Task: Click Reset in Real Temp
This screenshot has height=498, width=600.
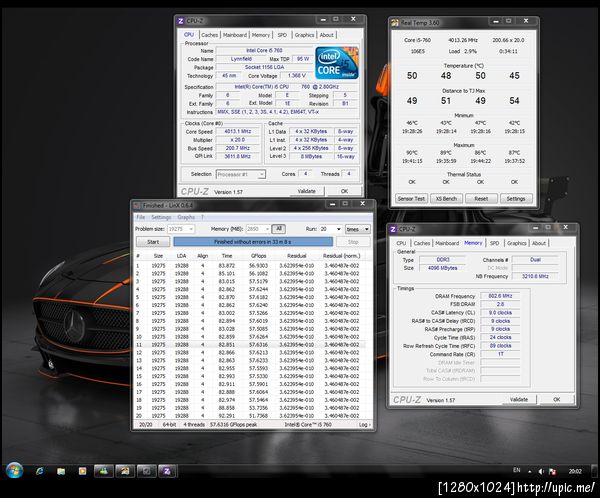Action: click(481, 199)
